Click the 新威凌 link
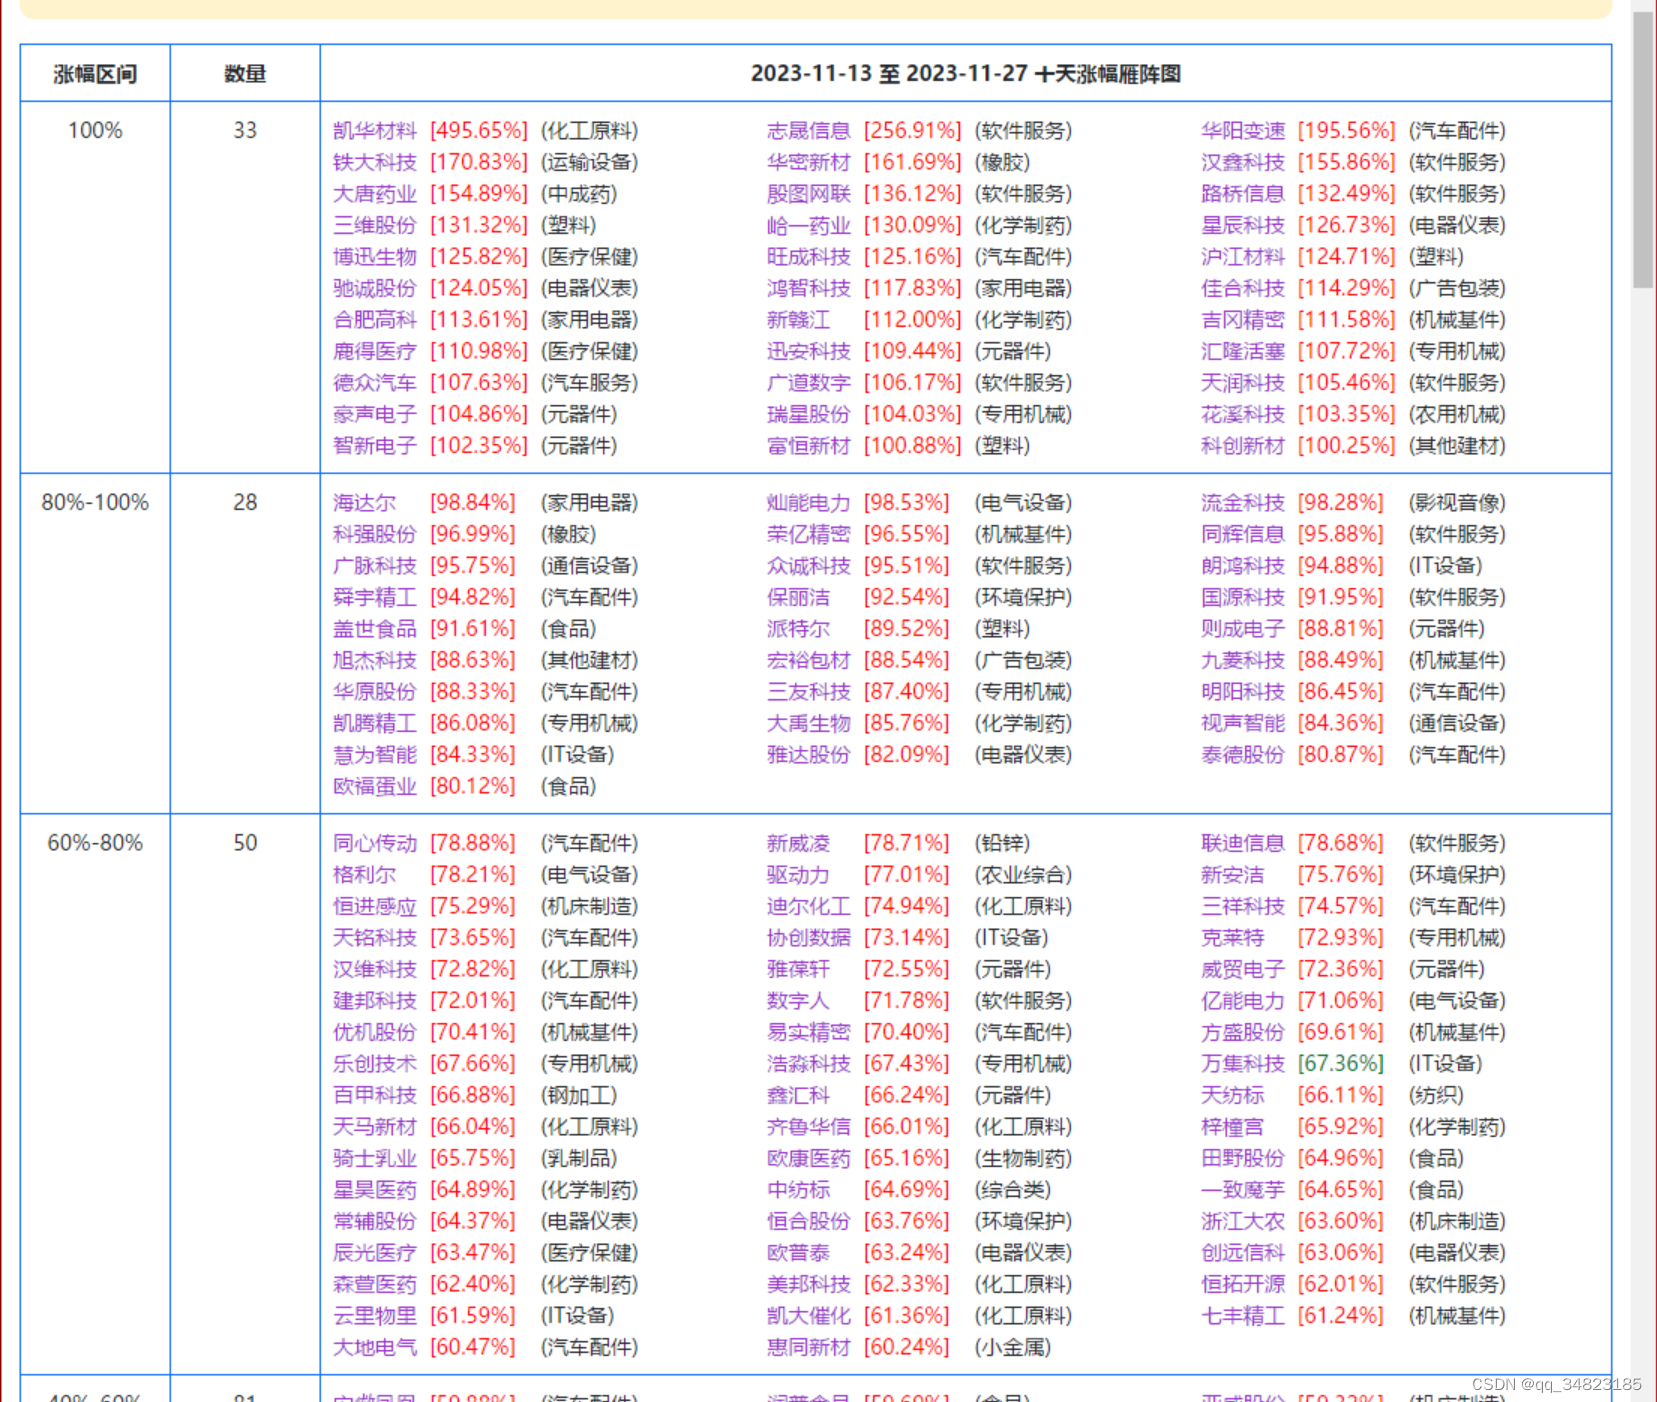 tap(799, 843)
